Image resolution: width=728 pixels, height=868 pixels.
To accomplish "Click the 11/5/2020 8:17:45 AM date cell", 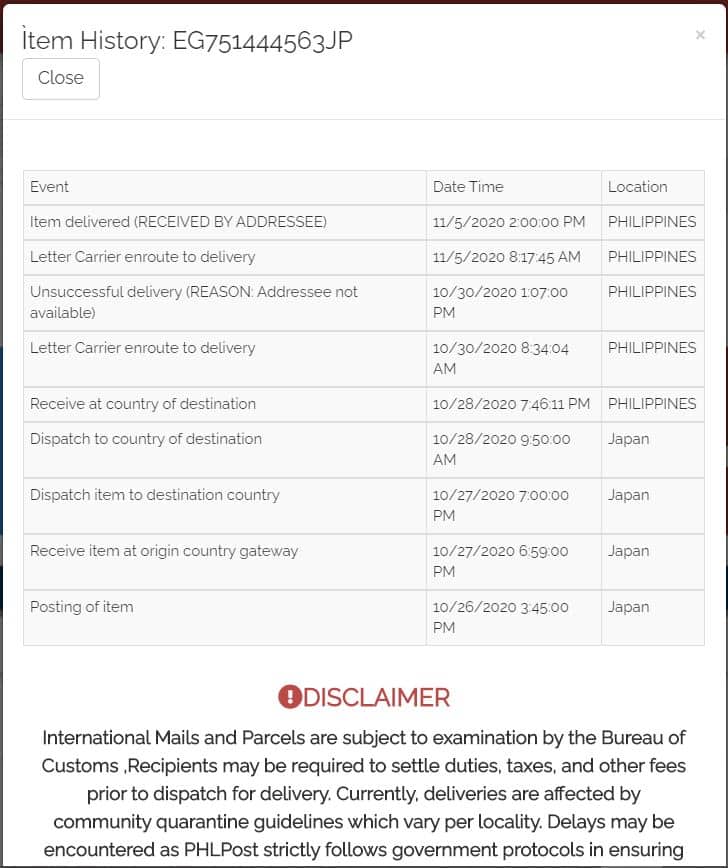I will point(506,257).
